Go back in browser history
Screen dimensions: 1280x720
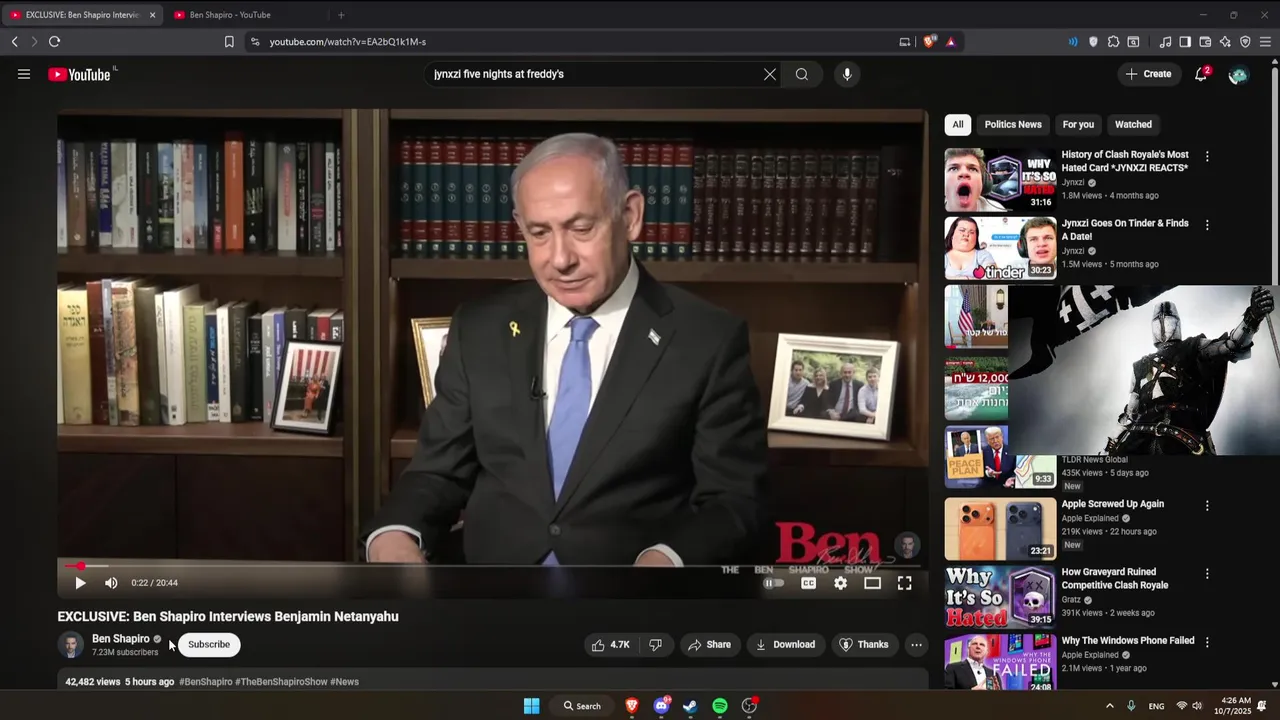coord(15,42)
